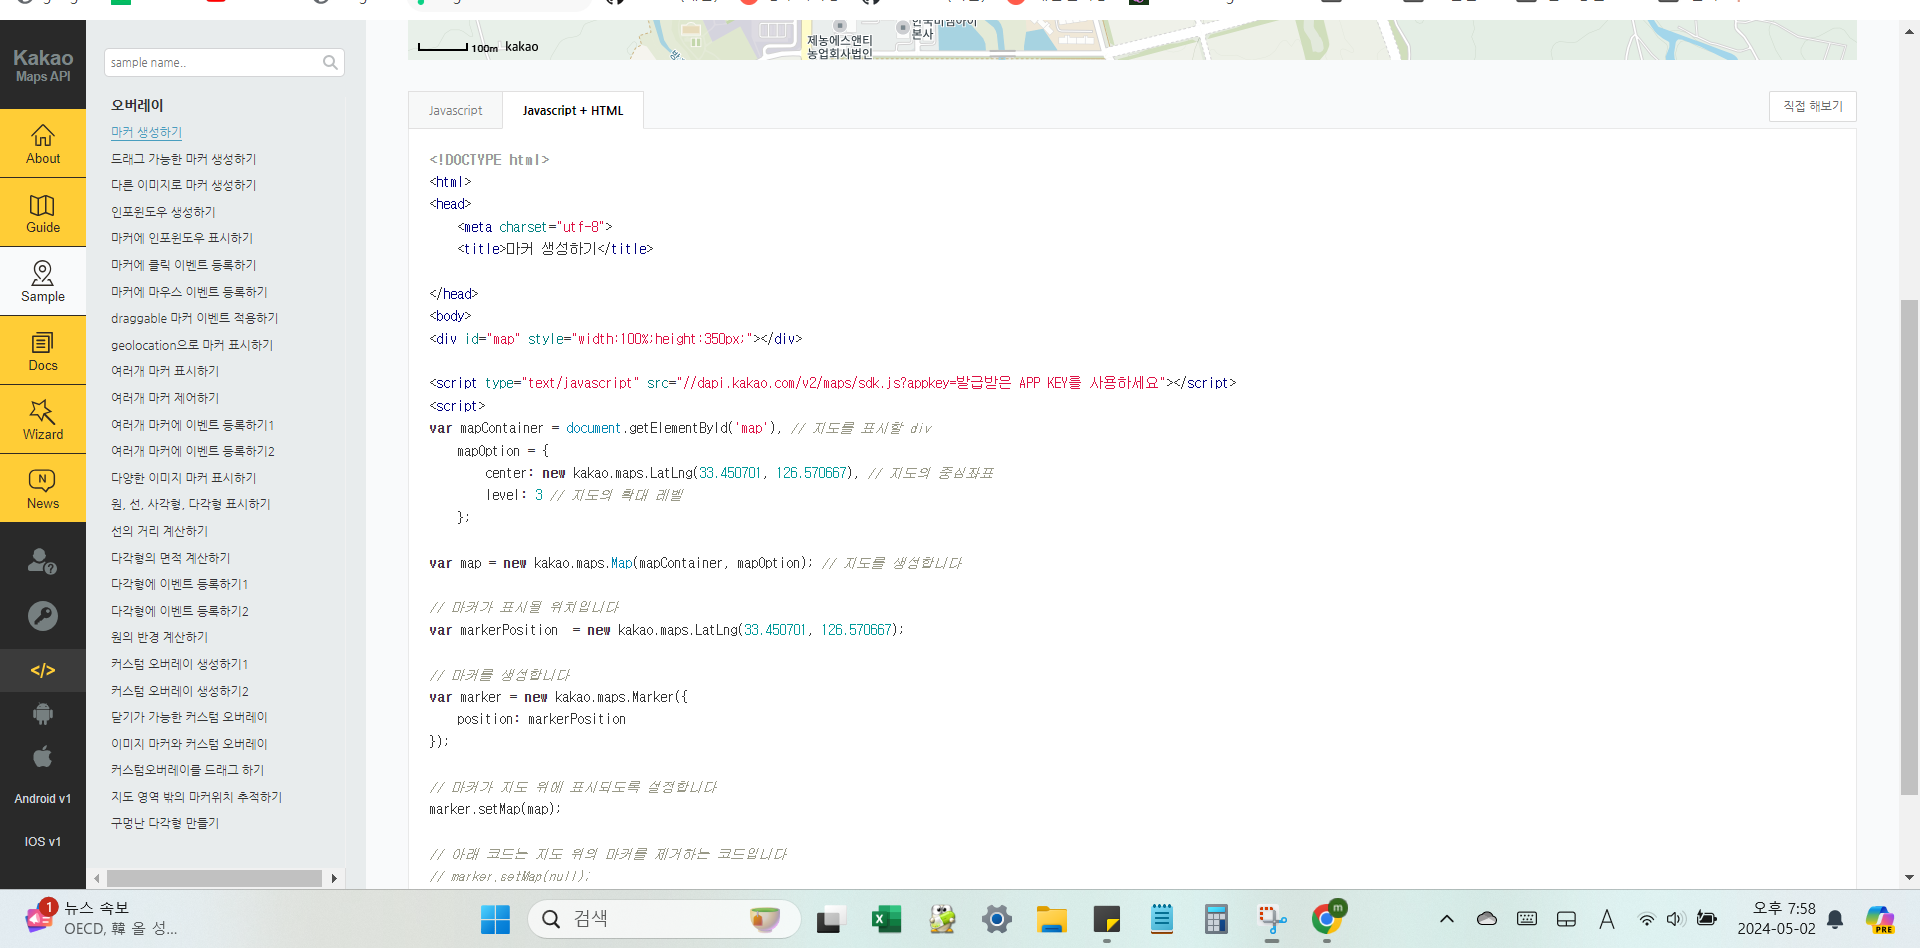Image resolution: width=1920 pixels, height=948 pixels.
Task: Open 다양한 이미지 마커 표시하기 sample
Action: [x=183, y=478]
